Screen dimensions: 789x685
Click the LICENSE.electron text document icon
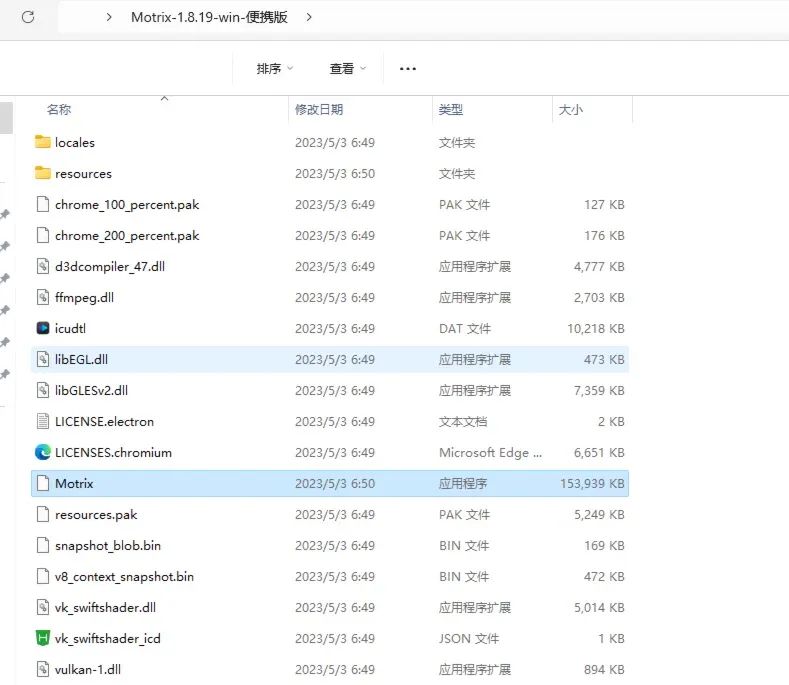[x=43, y=421]
